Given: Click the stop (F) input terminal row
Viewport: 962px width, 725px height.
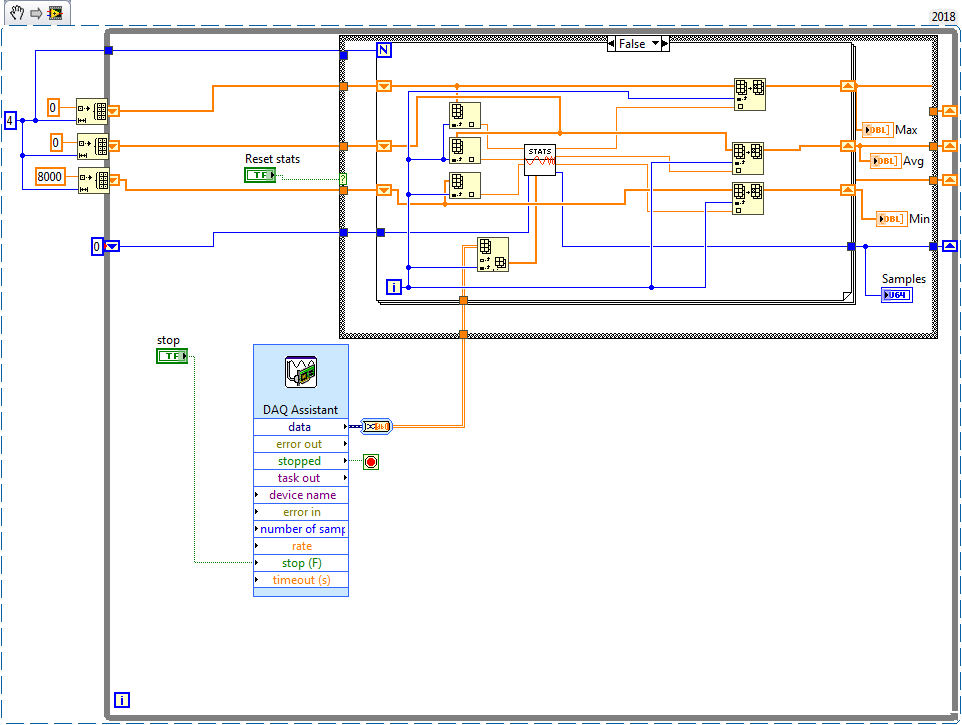Looking at the screenshot, I should pos(301,563).
